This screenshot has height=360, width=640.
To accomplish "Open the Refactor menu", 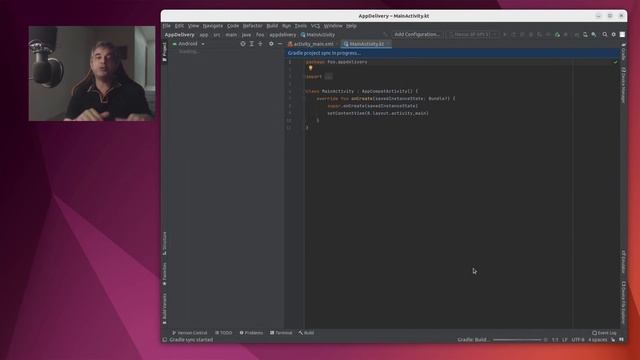I will 253,26.
